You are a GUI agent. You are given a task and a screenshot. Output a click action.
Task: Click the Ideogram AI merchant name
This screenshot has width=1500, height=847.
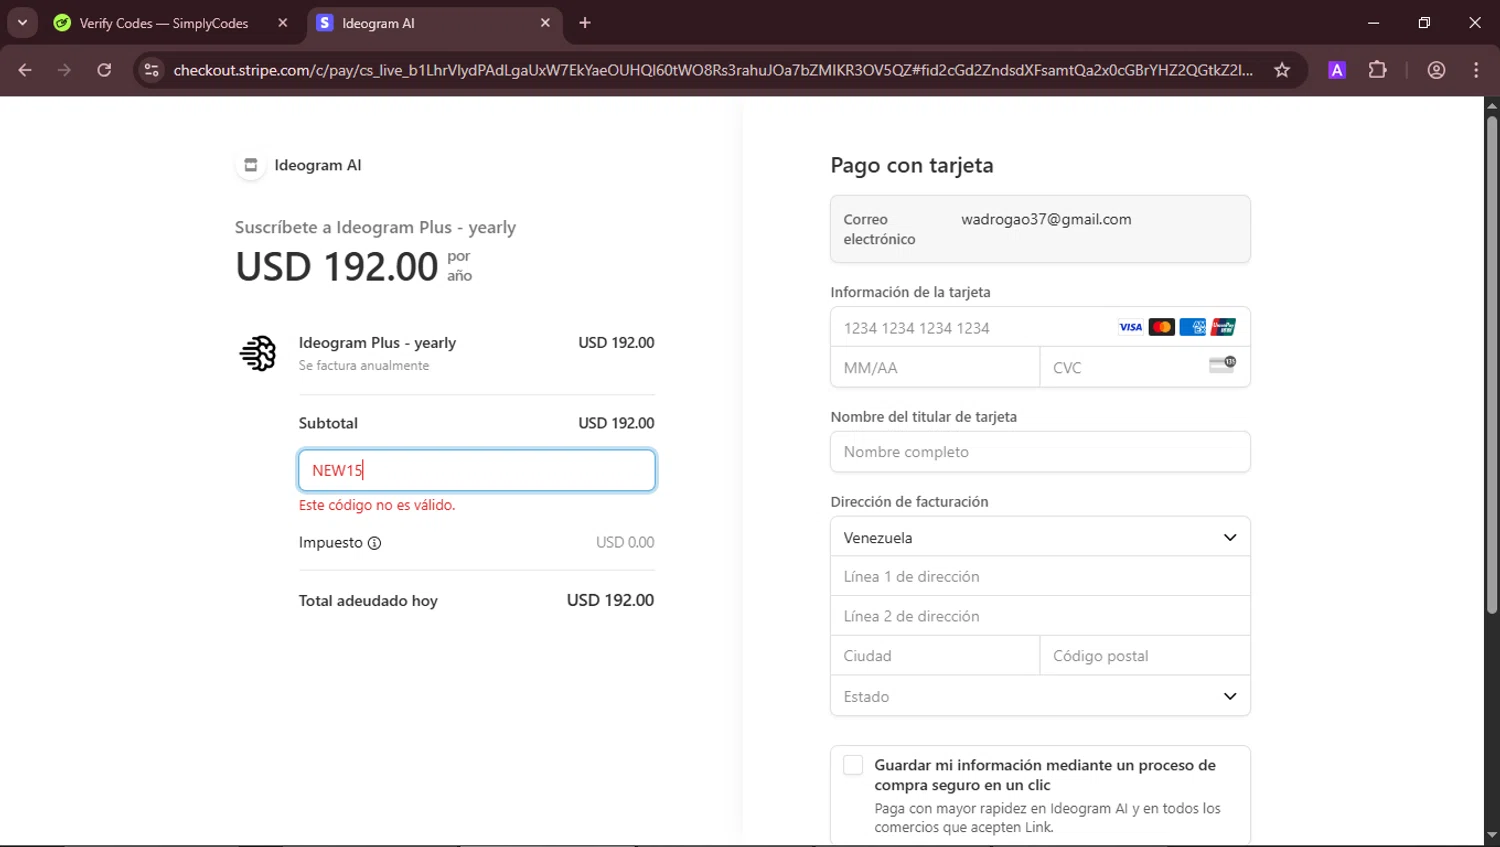(318, 165)
